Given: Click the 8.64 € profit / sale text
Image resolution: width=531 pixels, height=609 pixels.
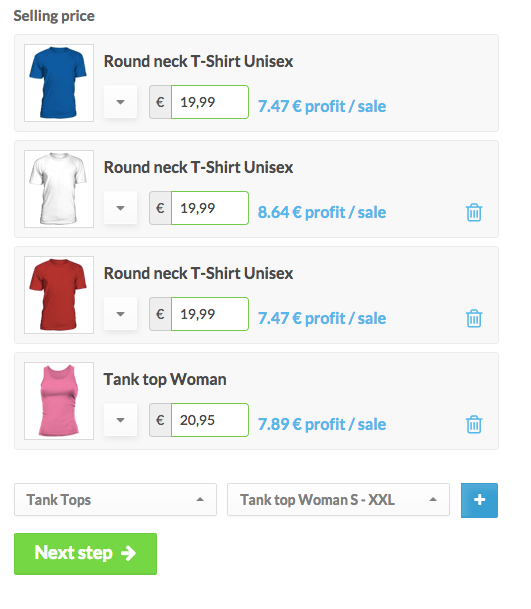Looking at the screenshot, I should tap(322, 212).
